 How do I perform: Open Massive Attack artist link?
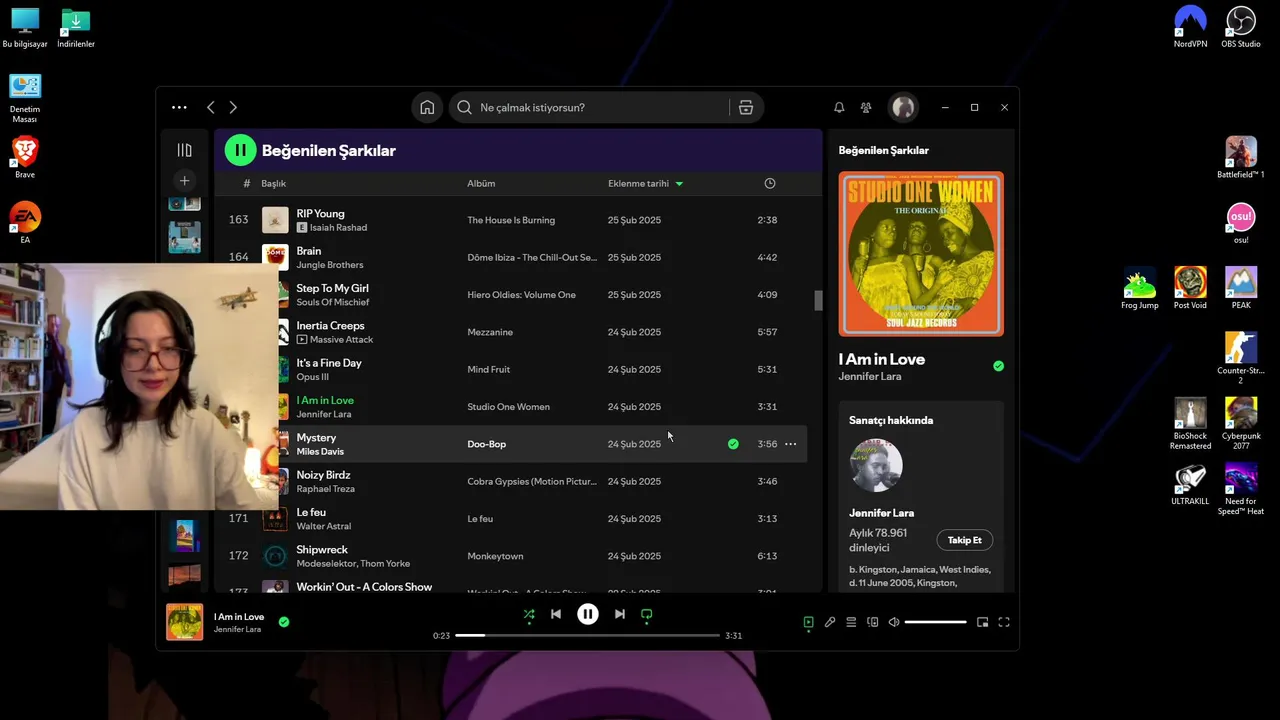click(341, 340)
